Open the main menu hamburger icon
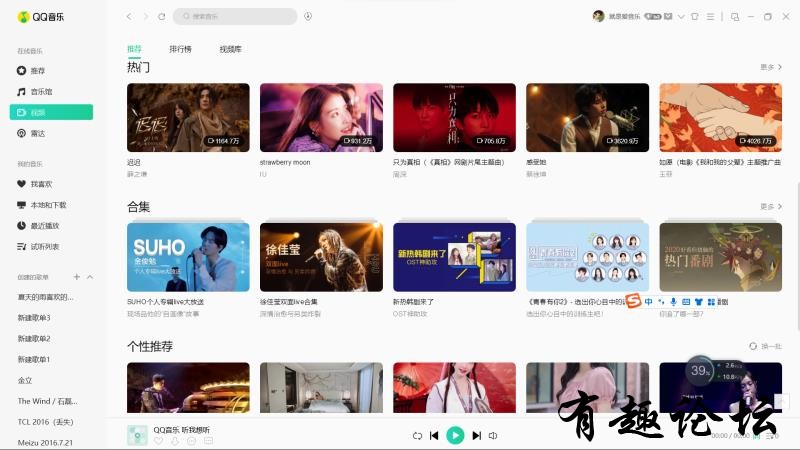 point(710,16)
